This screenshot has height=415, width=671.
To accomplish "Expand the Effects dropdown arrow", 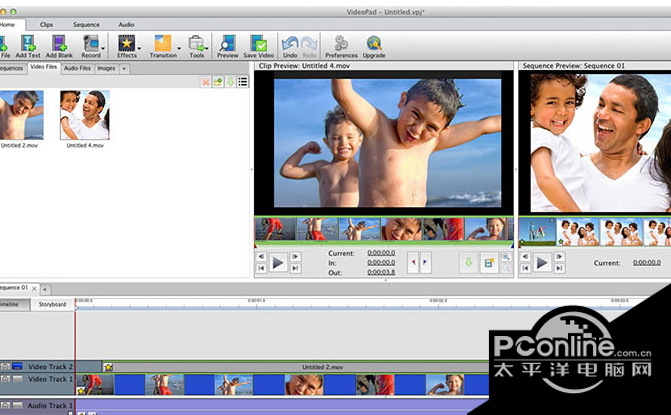I will pos(139,48).
